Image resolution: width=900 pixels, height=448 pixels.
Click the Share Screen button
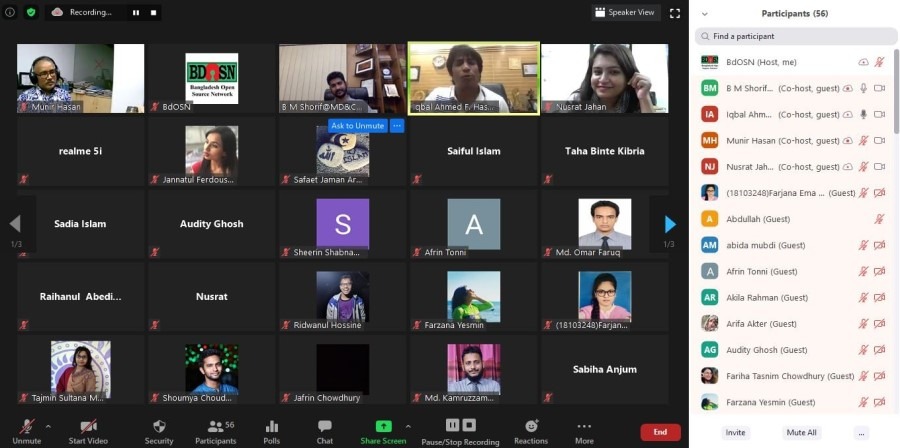[383, 430]
